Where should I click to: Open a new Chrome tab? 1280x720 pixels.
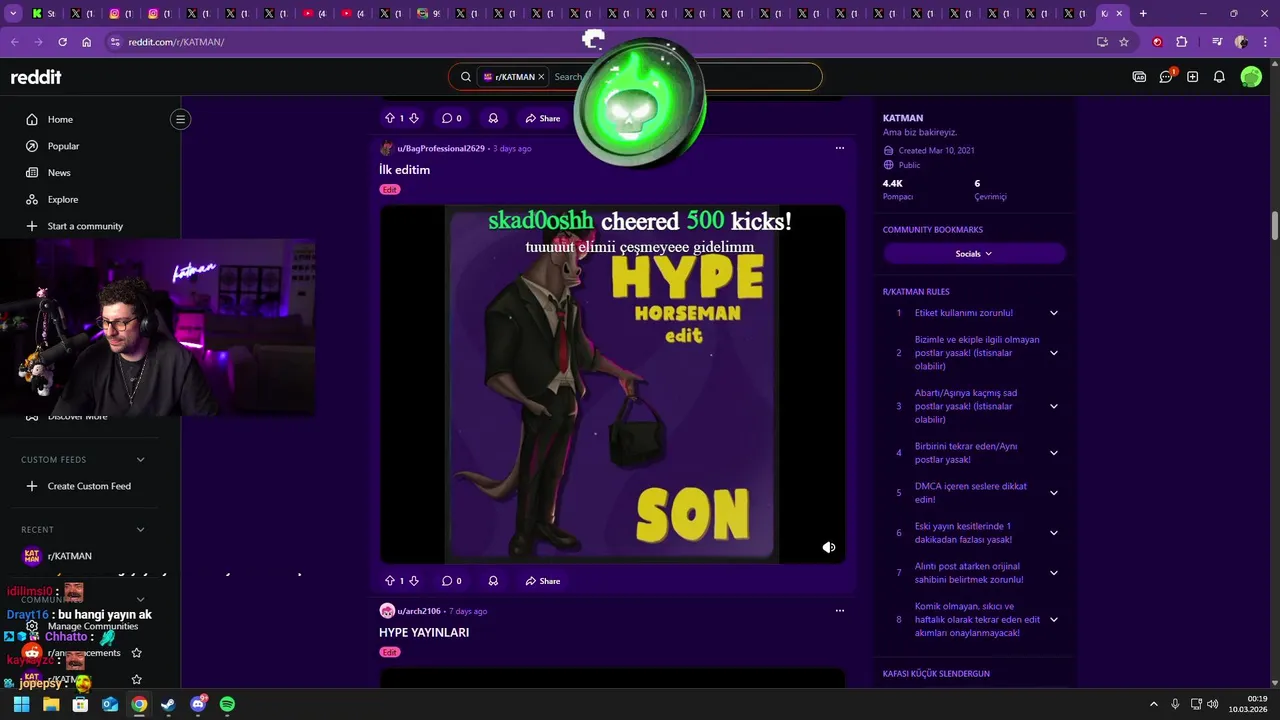coord(1143,13)
